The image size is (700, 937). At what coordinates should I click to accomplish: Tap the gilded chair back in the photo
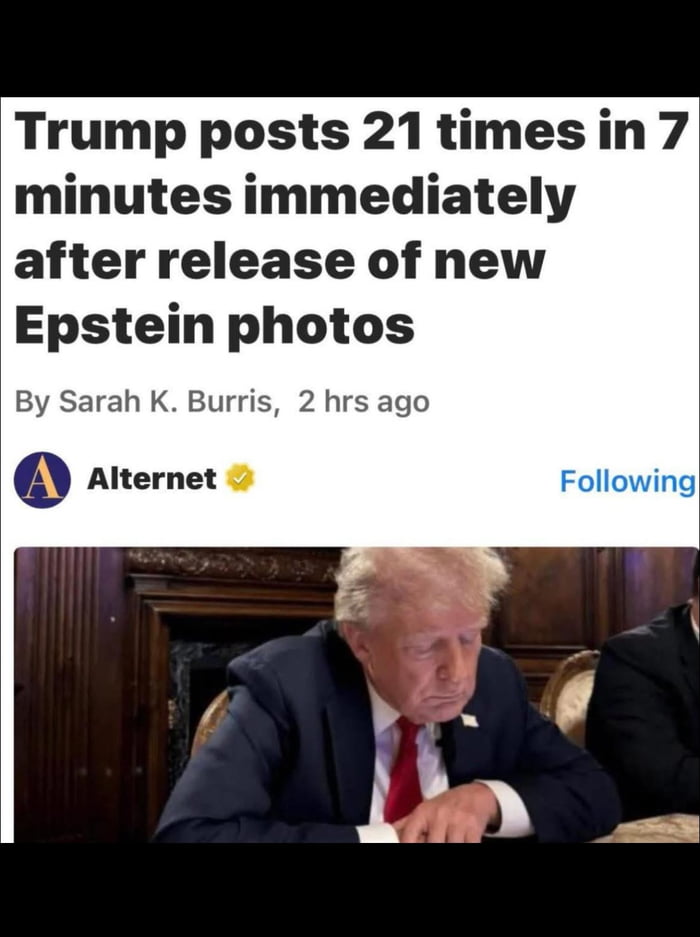(x=568, y=693)
